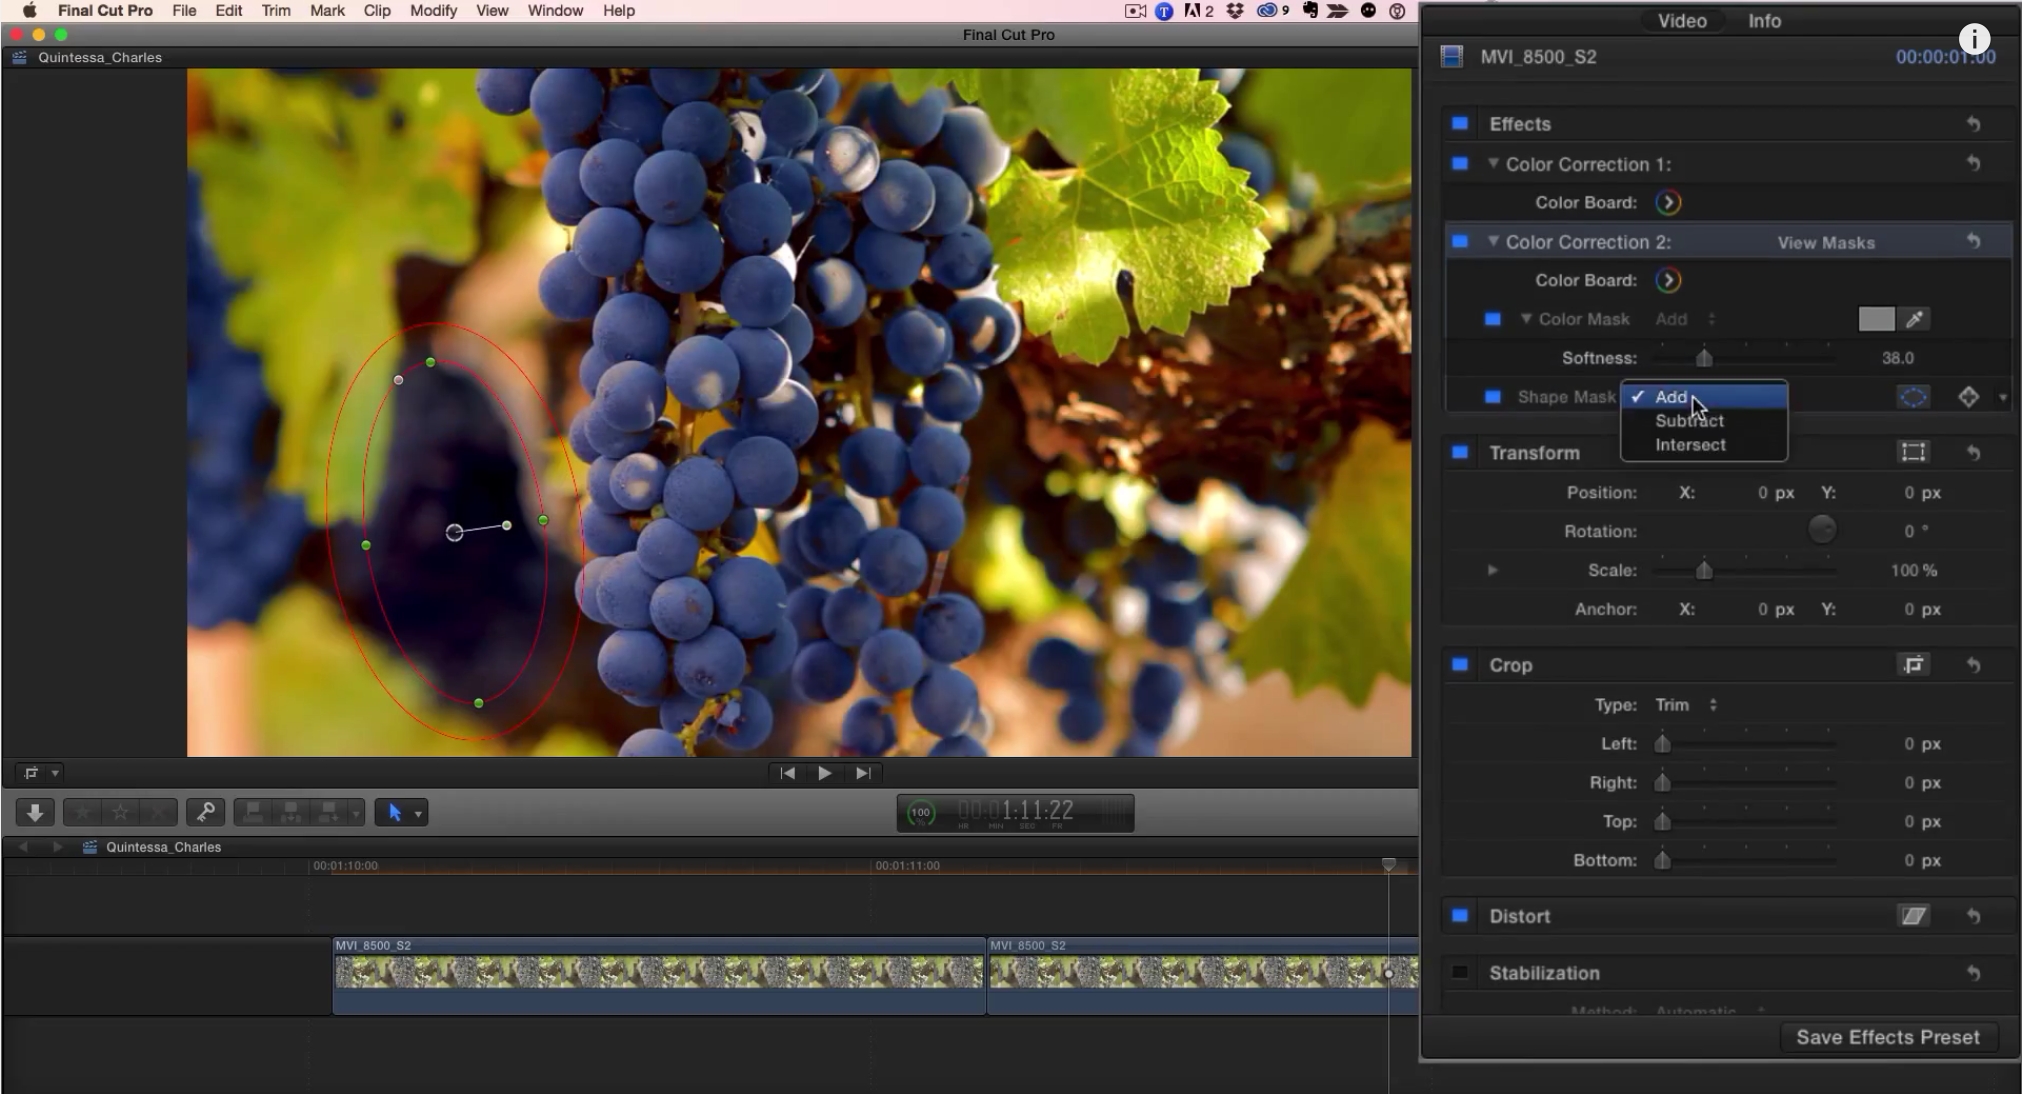This screenshot has height=1094, width=2022.
Task: Show Crop onscreen controls
Action: pos(1913,665)
